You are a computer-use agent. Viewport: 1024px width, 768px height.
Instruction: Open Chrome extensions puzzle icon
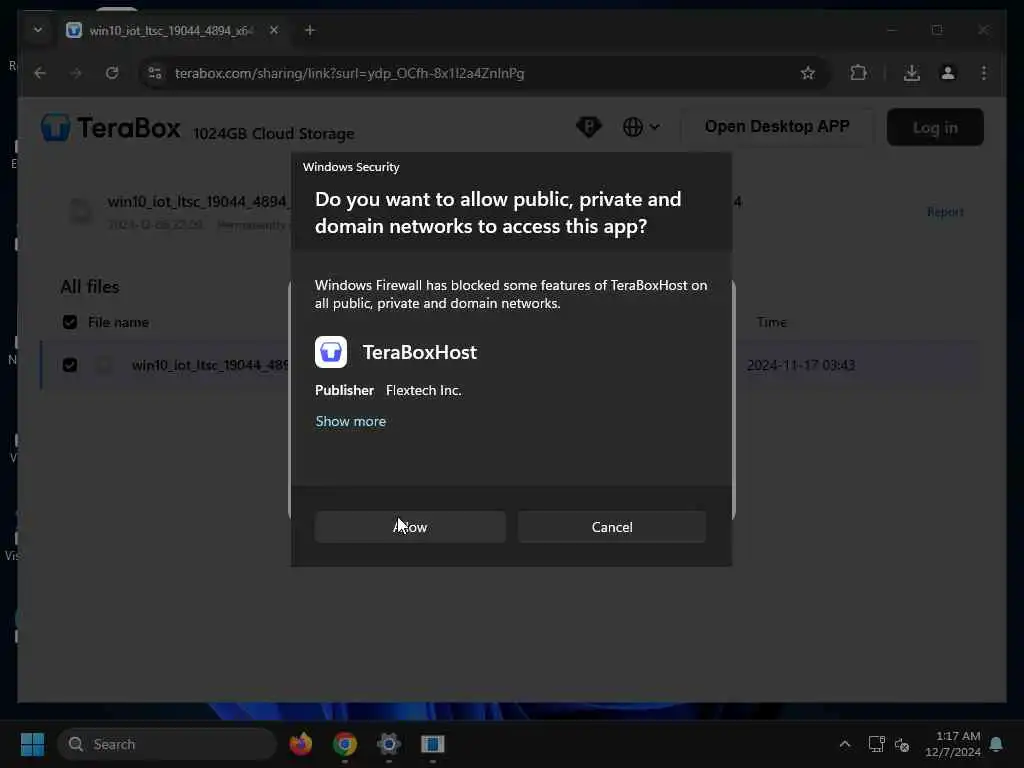click(858, 73)
